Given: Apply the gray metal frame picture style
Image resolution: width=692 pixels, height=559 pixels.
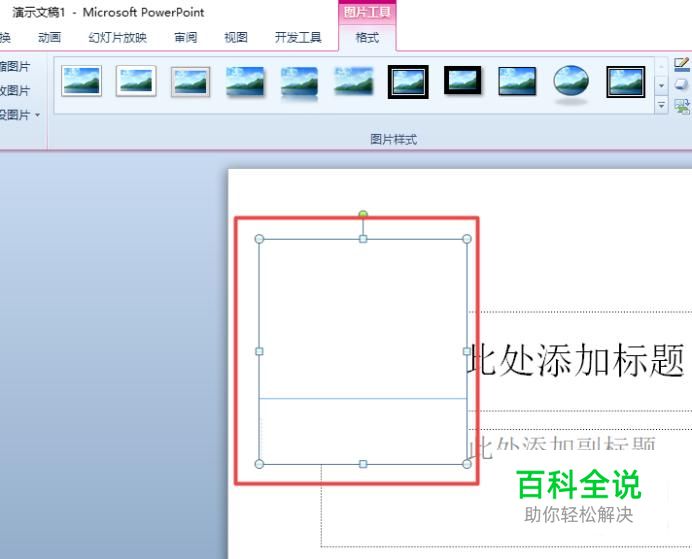Looking at the screenshot, I should click(x=191, y=82).
